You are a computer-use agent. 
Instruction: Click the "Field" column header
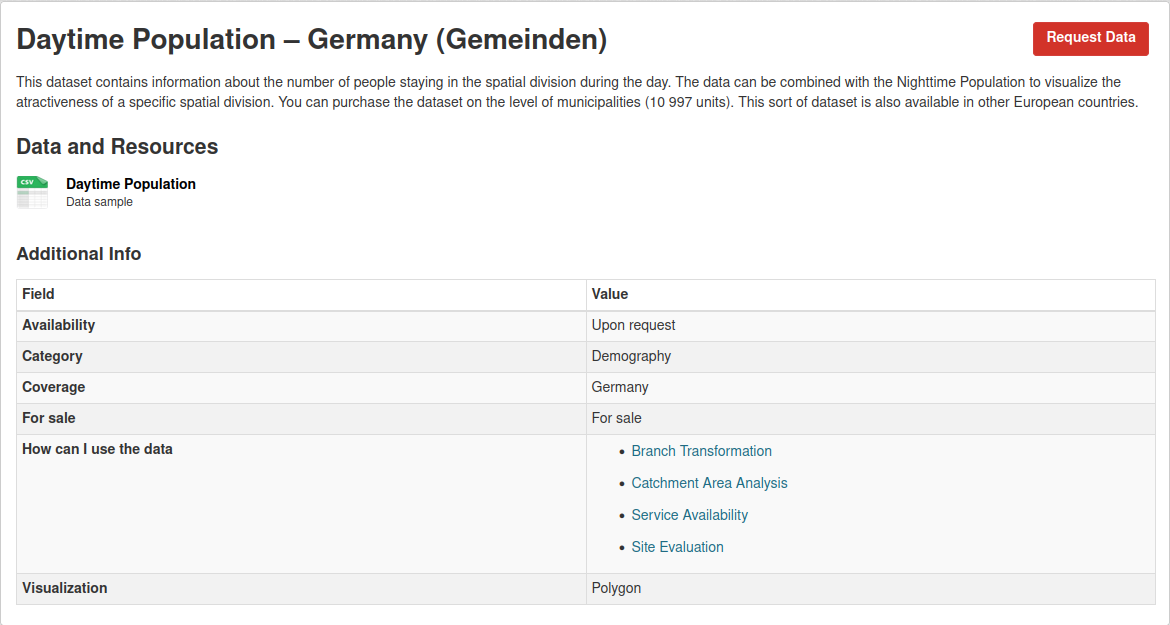[x=38, y=294]
